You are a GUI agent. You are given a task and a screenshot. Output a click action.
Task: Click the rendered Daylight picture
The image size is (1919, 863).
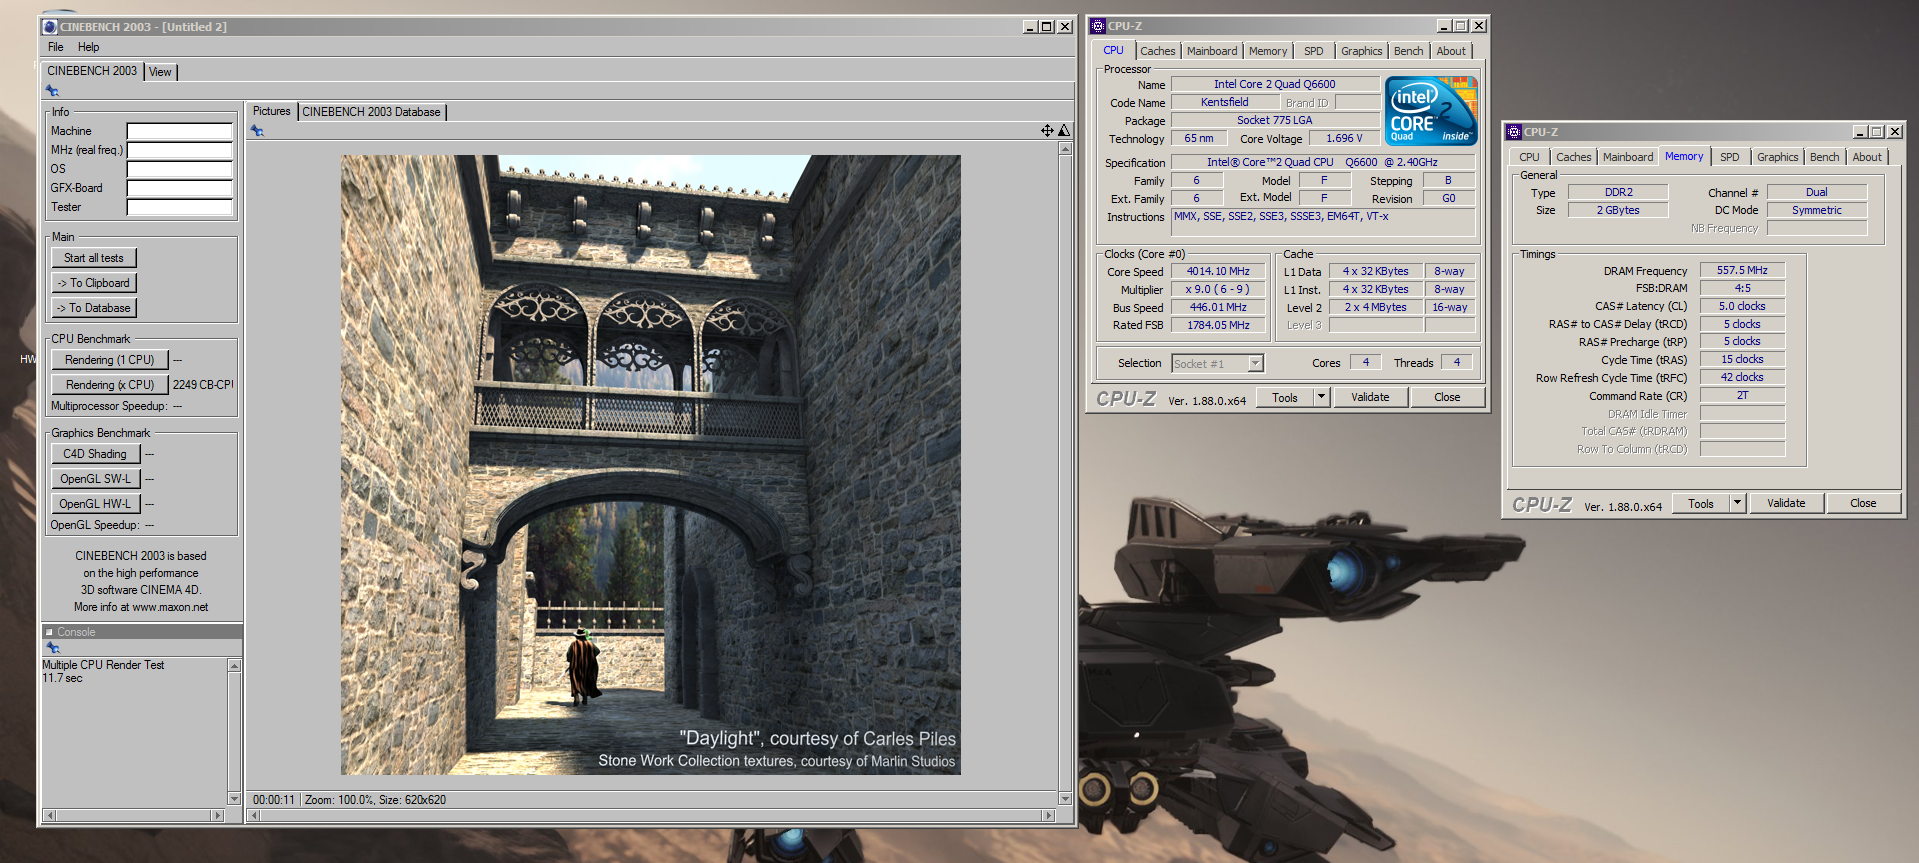(x=651, y=465)
